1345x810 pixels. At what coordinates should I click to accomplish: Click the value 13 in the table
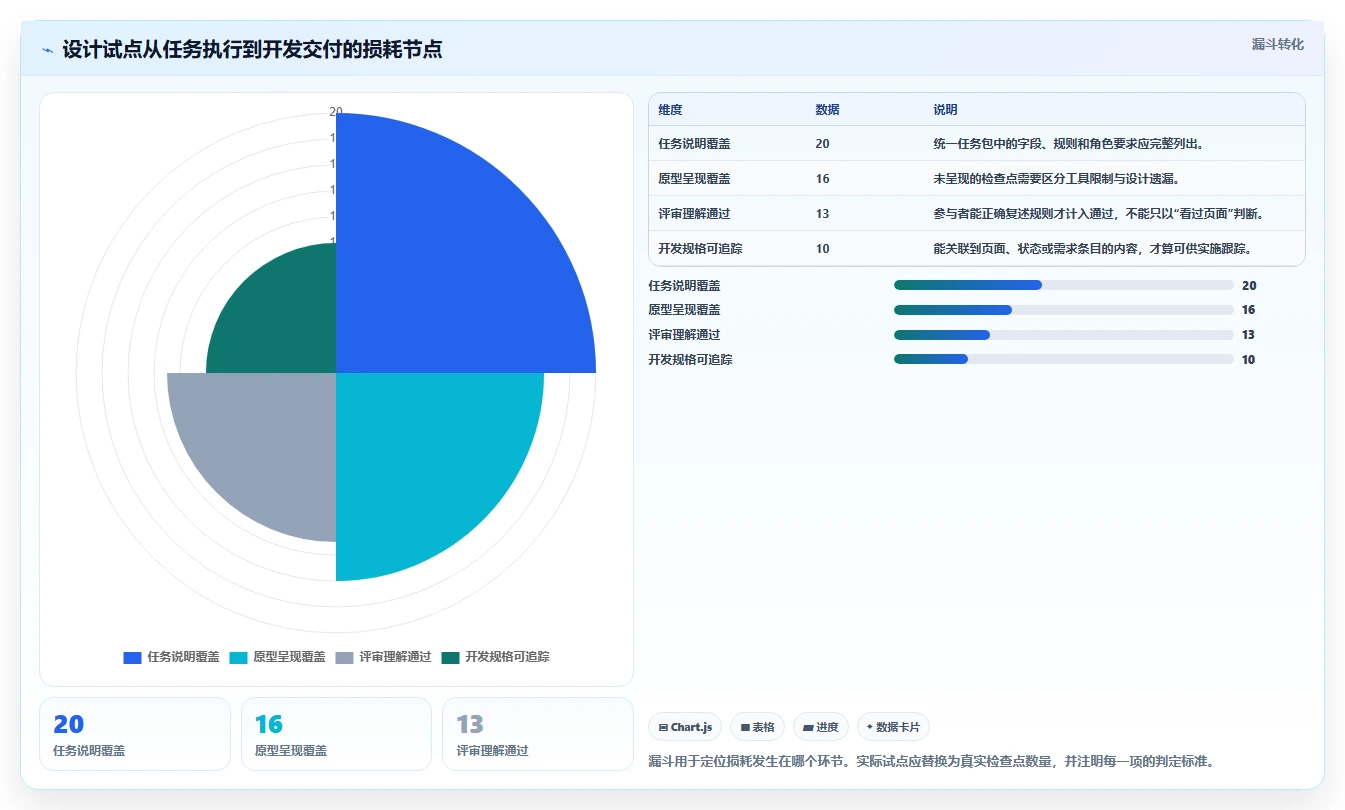[822, 214]
